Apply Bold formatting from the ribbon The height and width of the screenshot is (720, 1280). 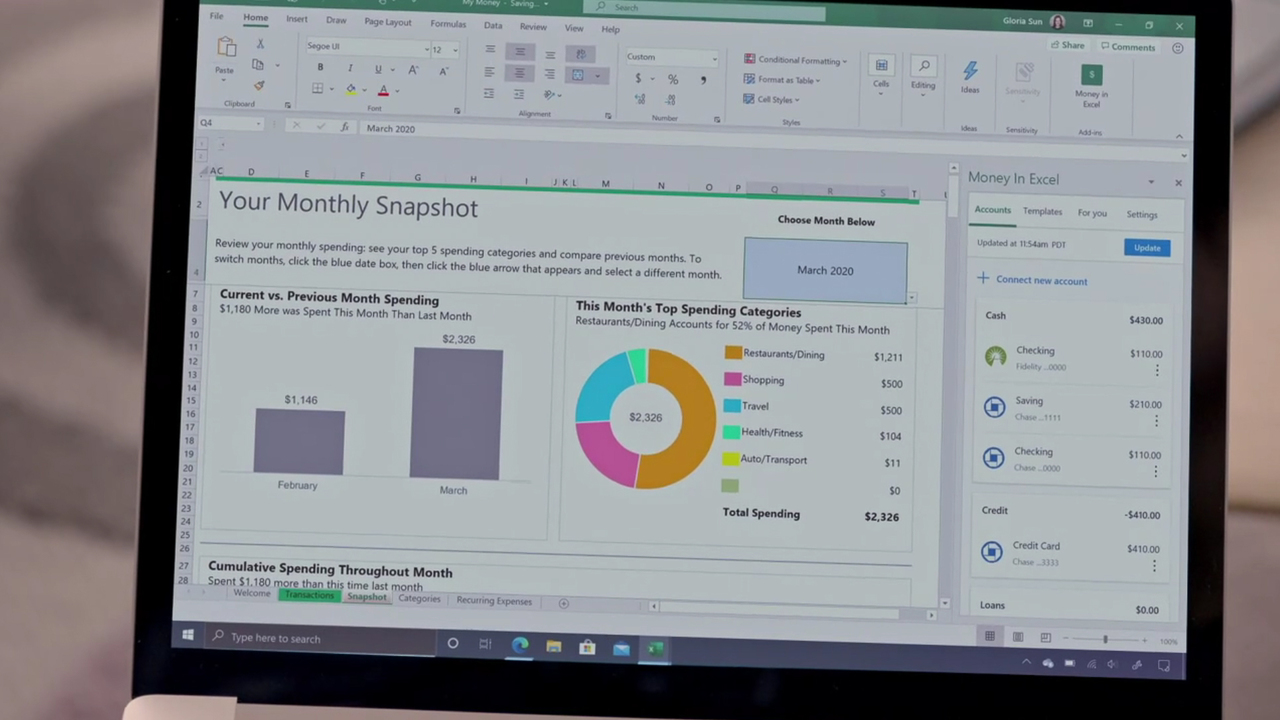(320, 67)
